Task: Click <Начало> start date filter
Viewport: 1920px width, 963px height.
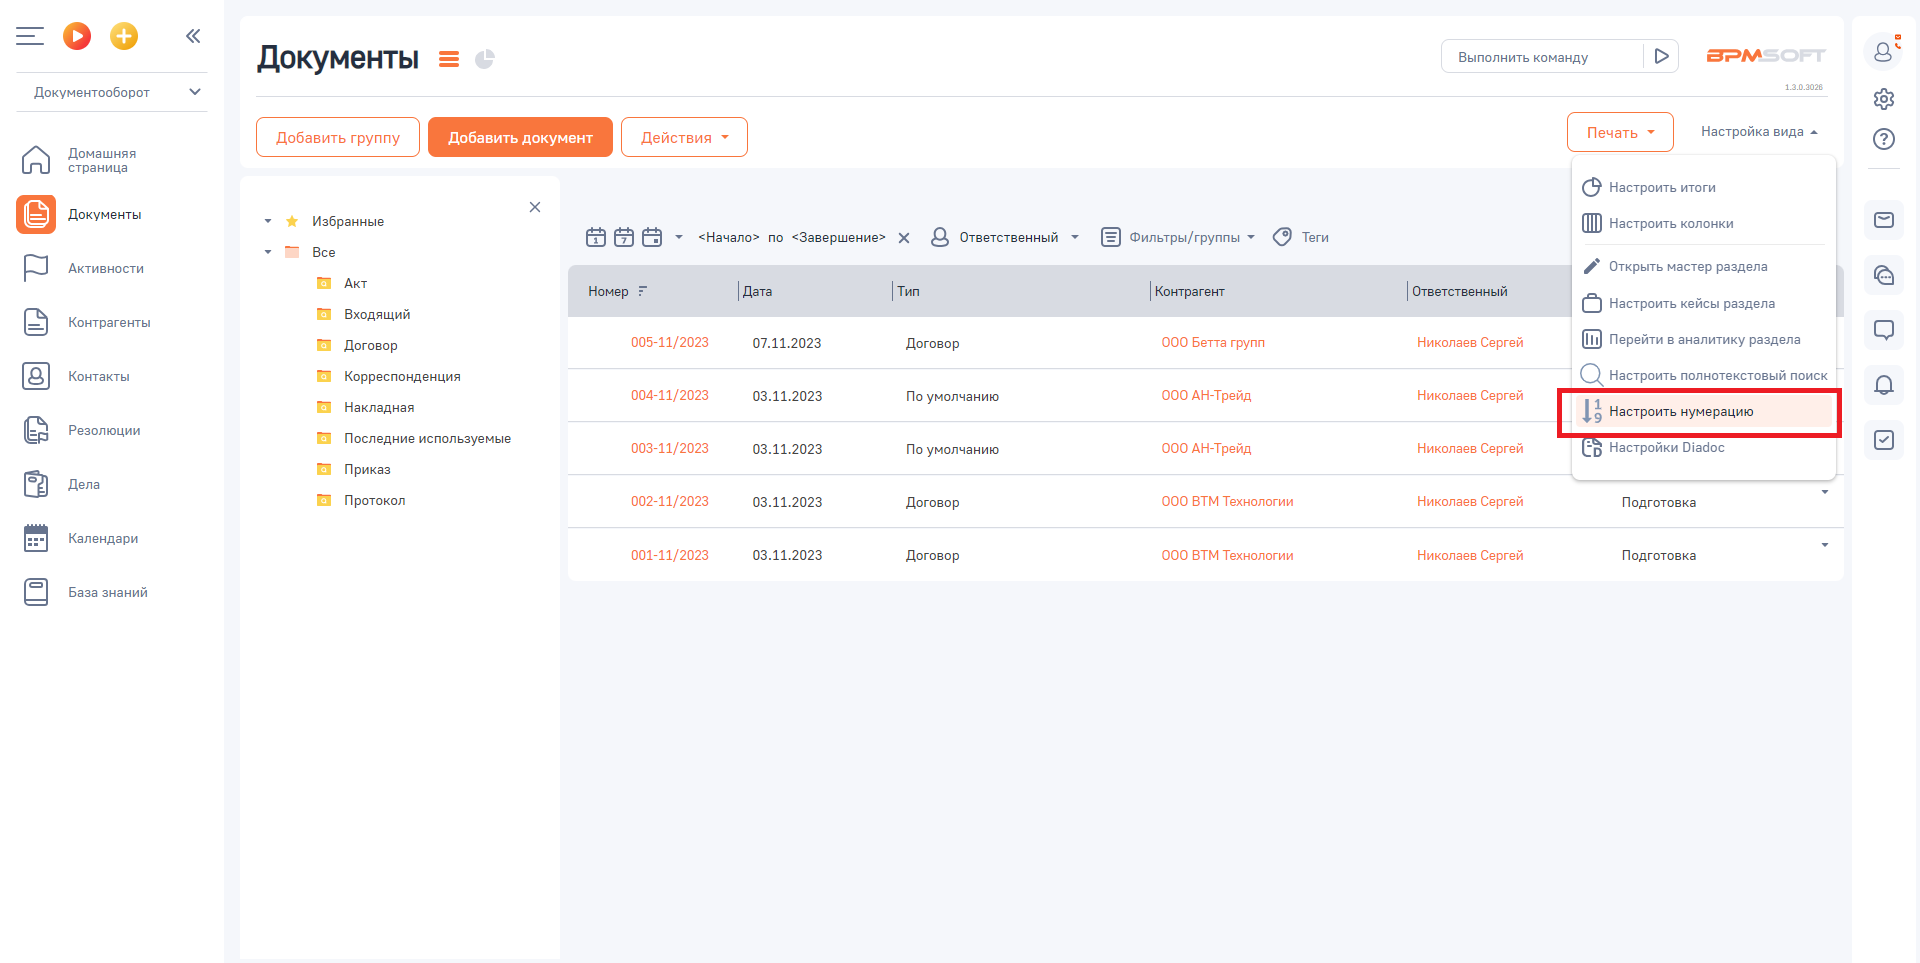Action: [729, 237]
